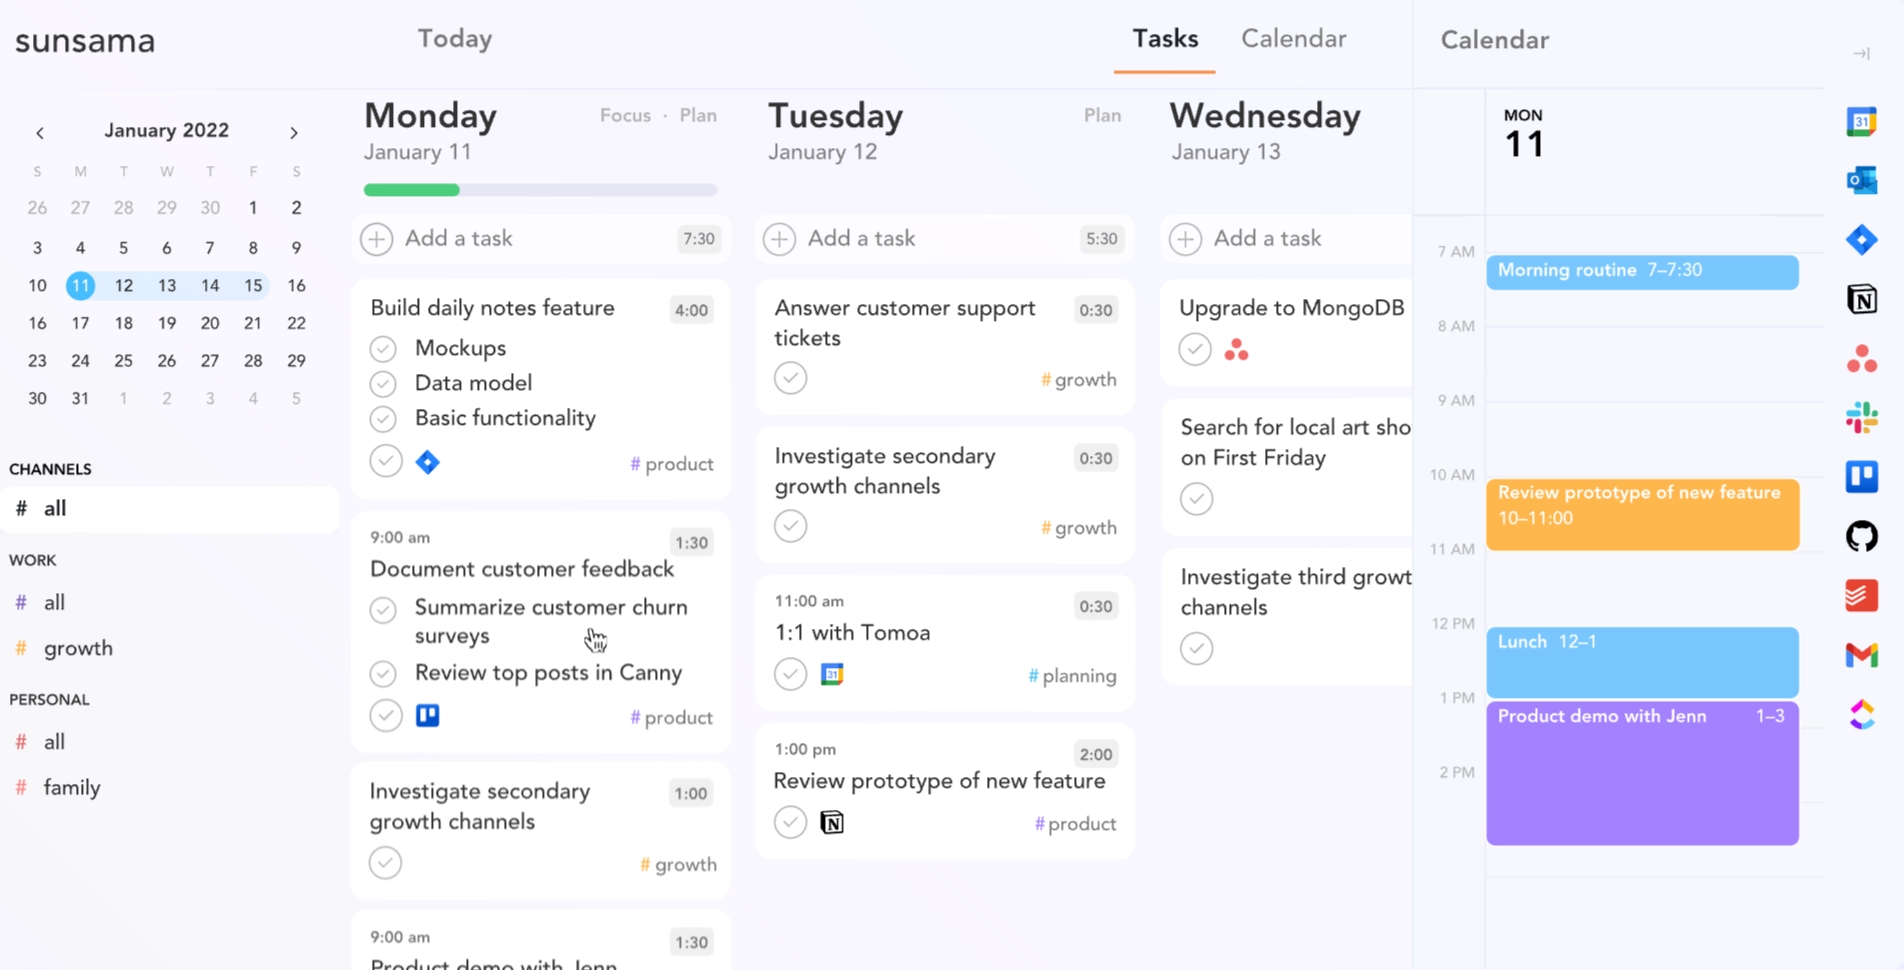Click Monday's green progress bar

coord(411,190)
